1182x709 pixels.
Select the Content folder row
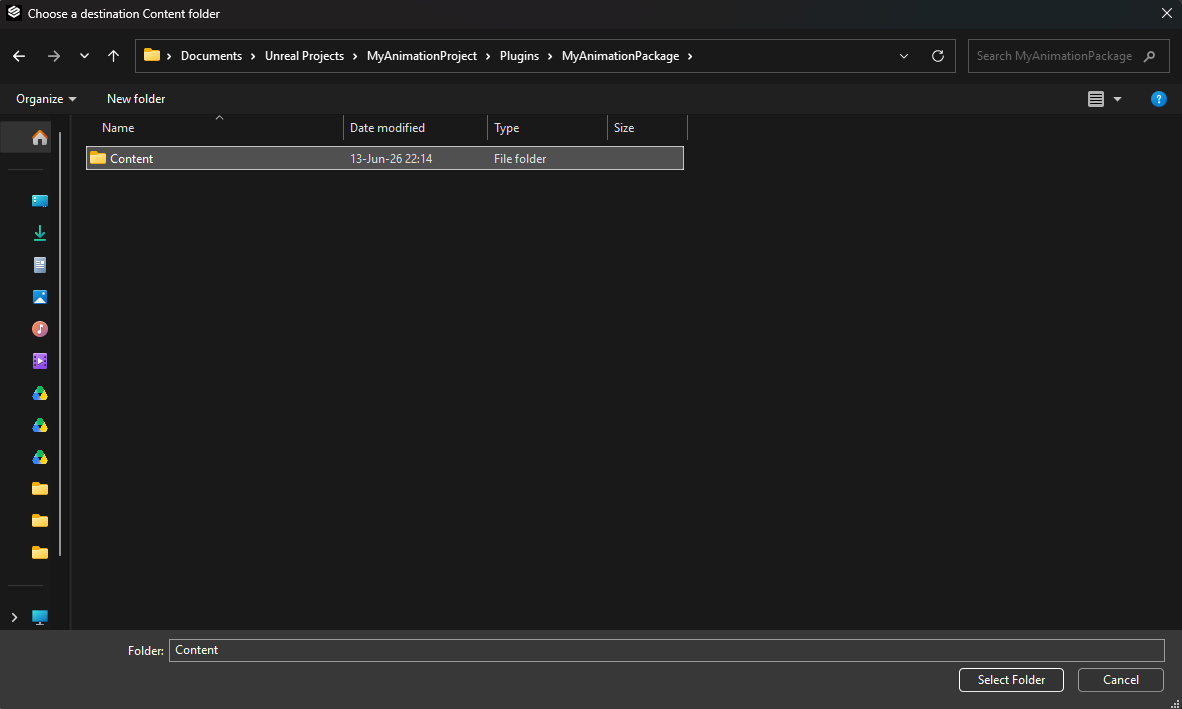pos(384,158)
